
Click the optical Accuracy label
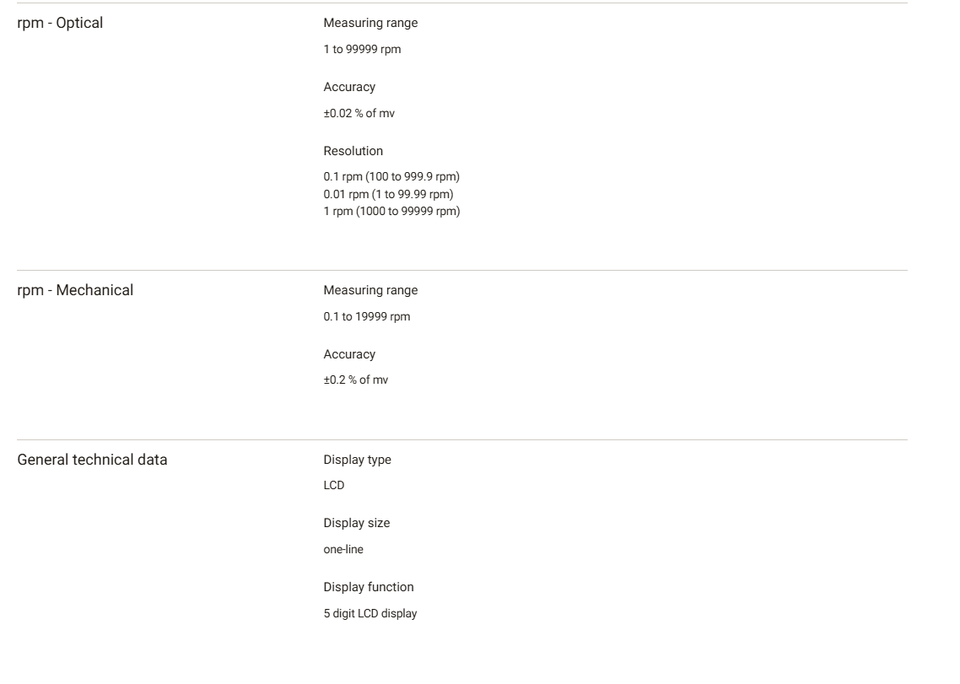point(349,87)
